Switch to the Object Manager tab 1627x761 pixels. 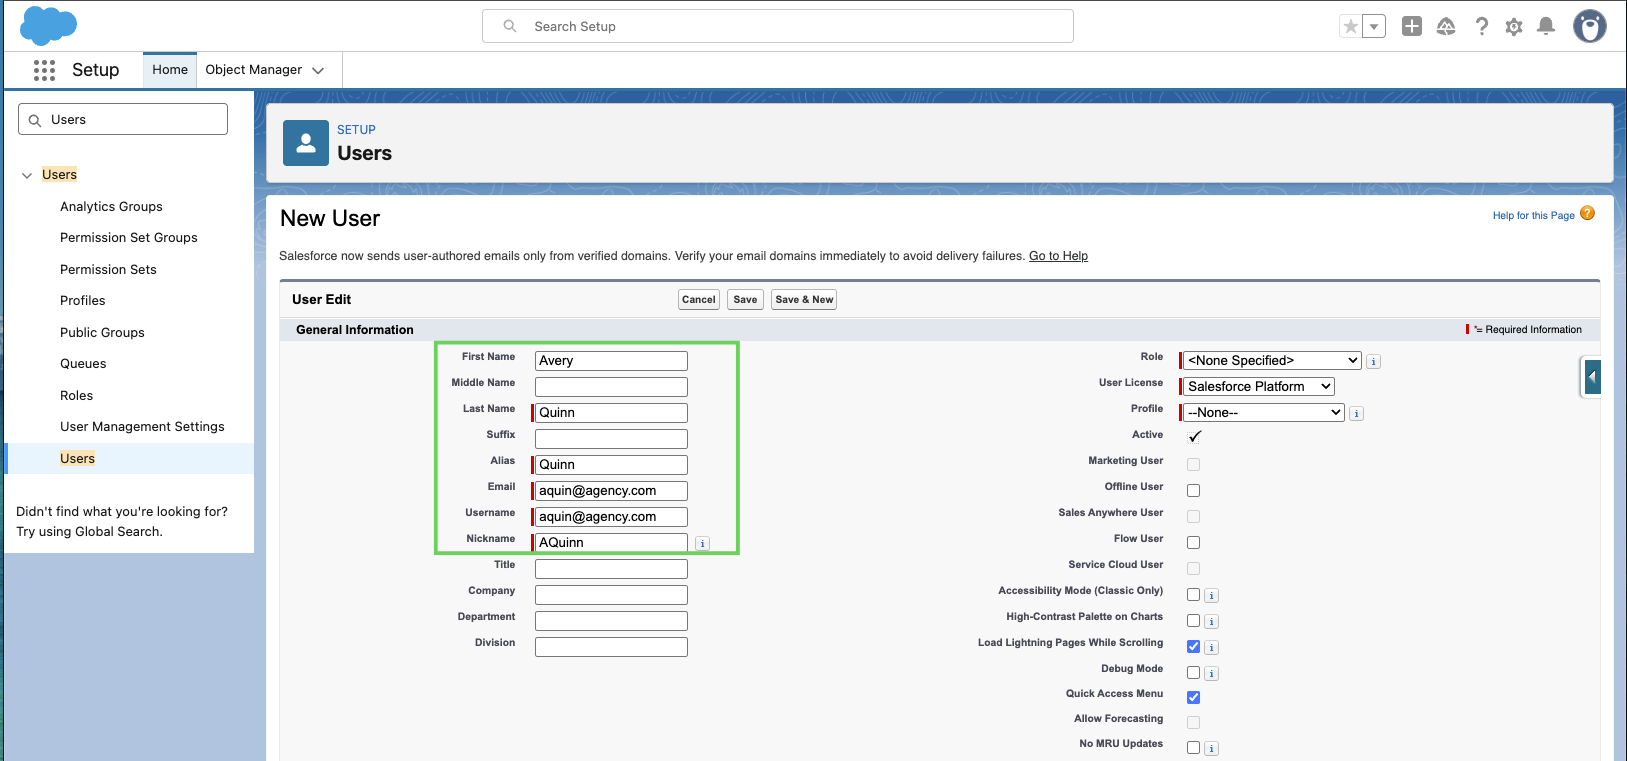254,70
